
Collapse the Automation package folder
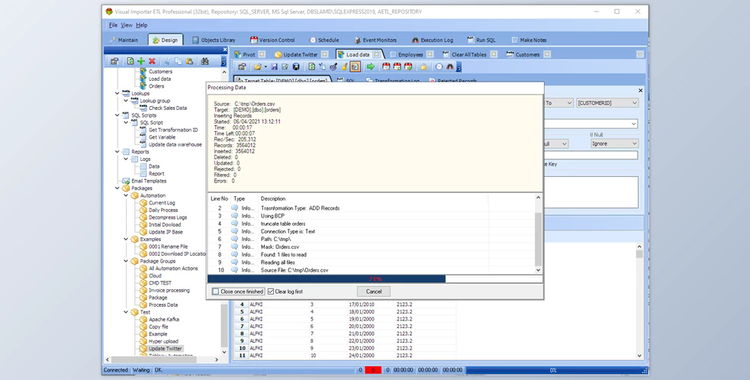click(x=126, y=196)
